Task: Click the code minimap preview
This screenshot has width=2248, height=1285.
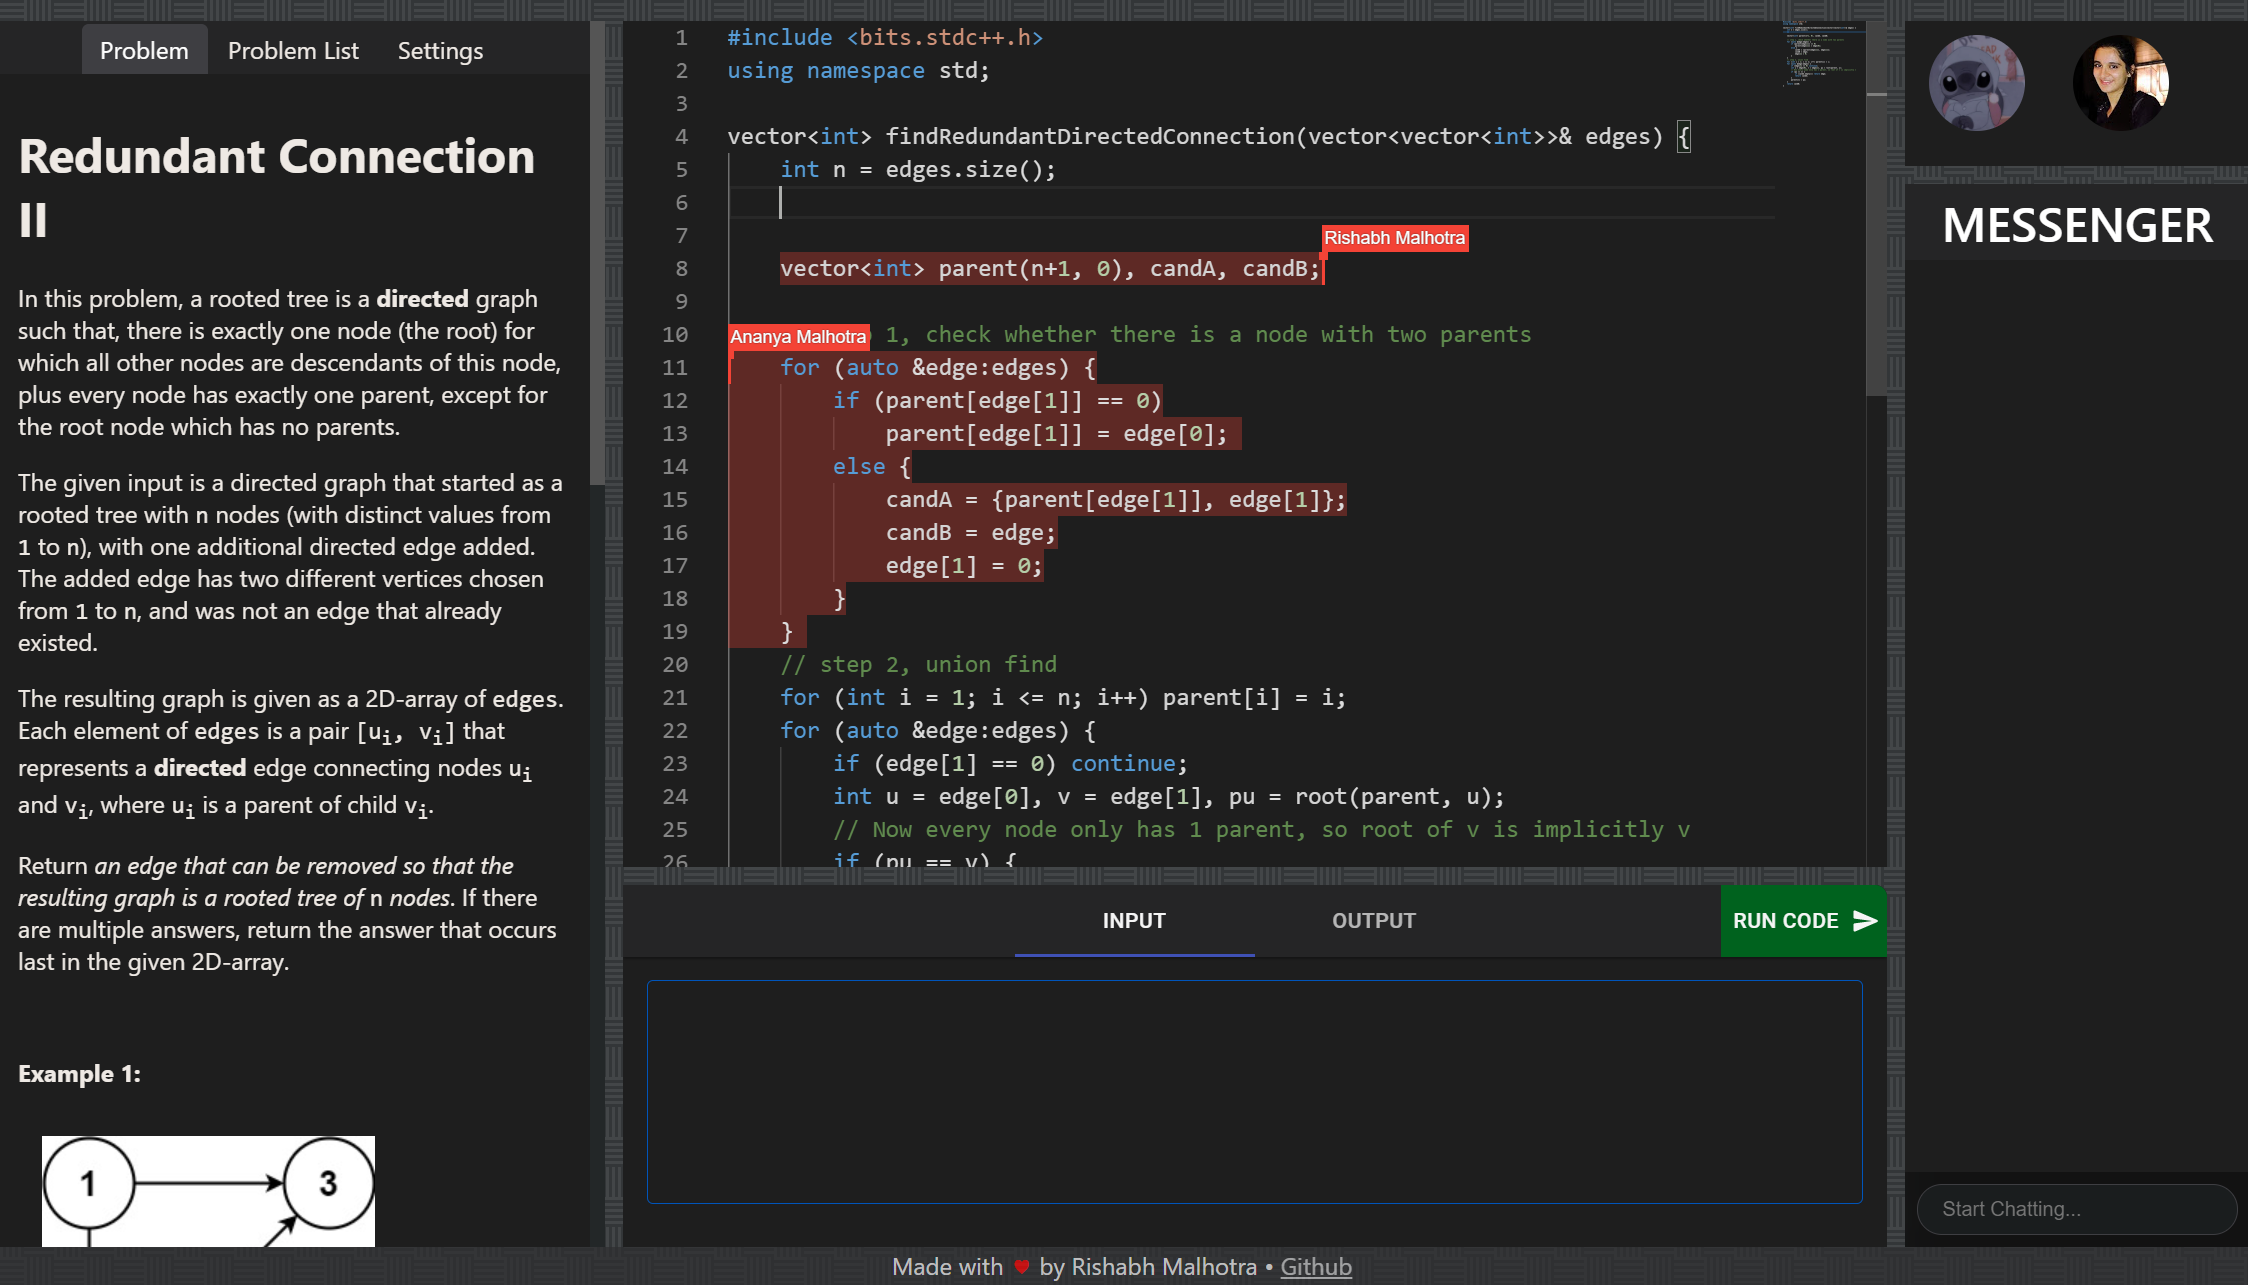Action: point(1820,55)
